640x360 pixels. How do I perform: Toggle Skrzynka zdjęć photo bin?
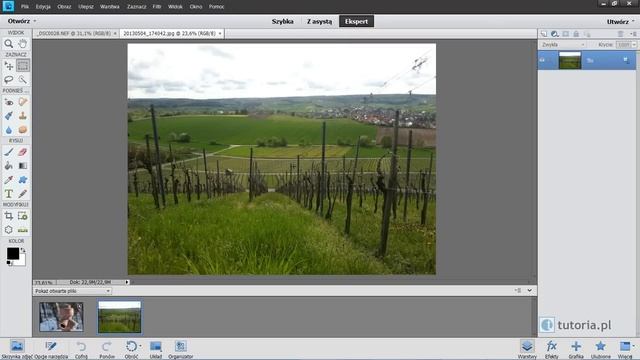(17, 349)
